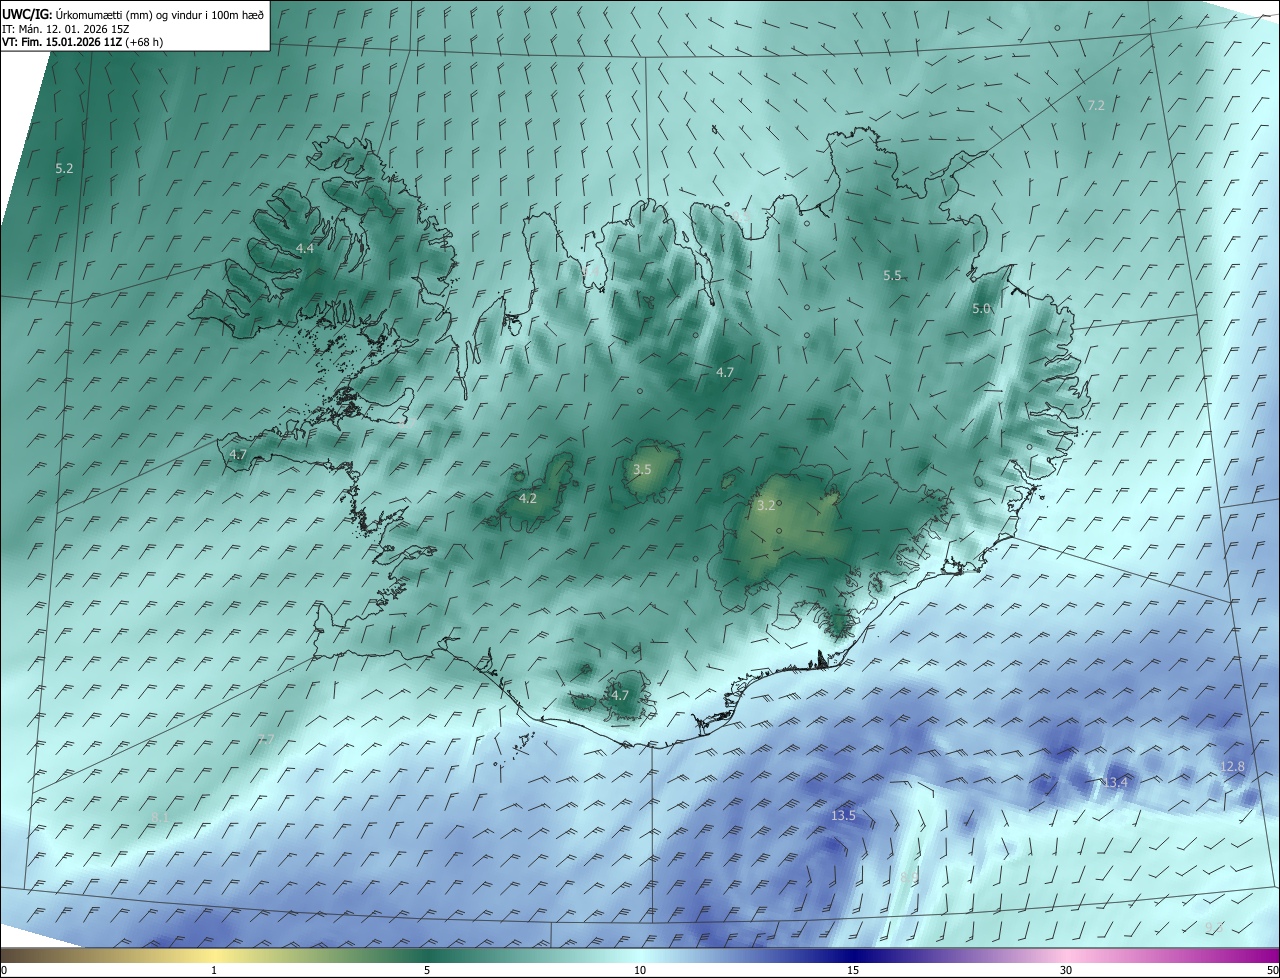Click the "5" tick on the color scale
1280x978 pixels.
pos(427,970)
